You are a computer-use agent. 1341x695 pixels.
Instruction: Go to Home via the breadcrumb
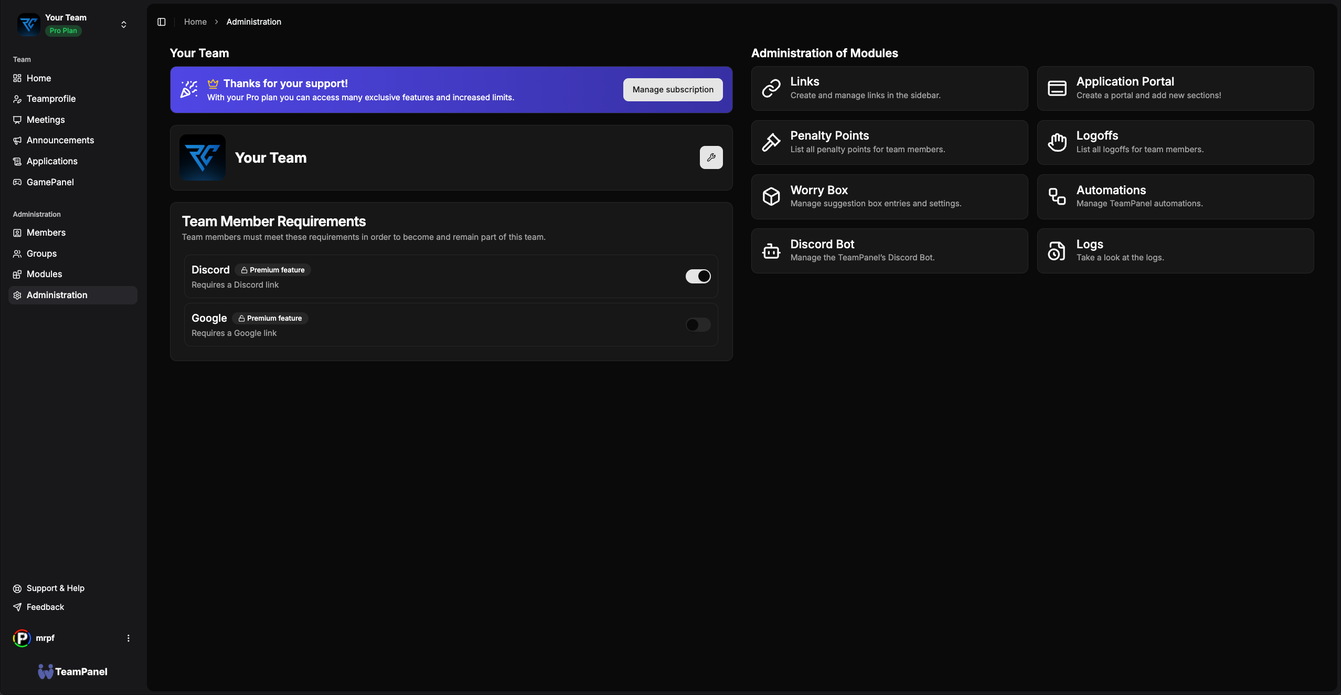coord(195,21)
